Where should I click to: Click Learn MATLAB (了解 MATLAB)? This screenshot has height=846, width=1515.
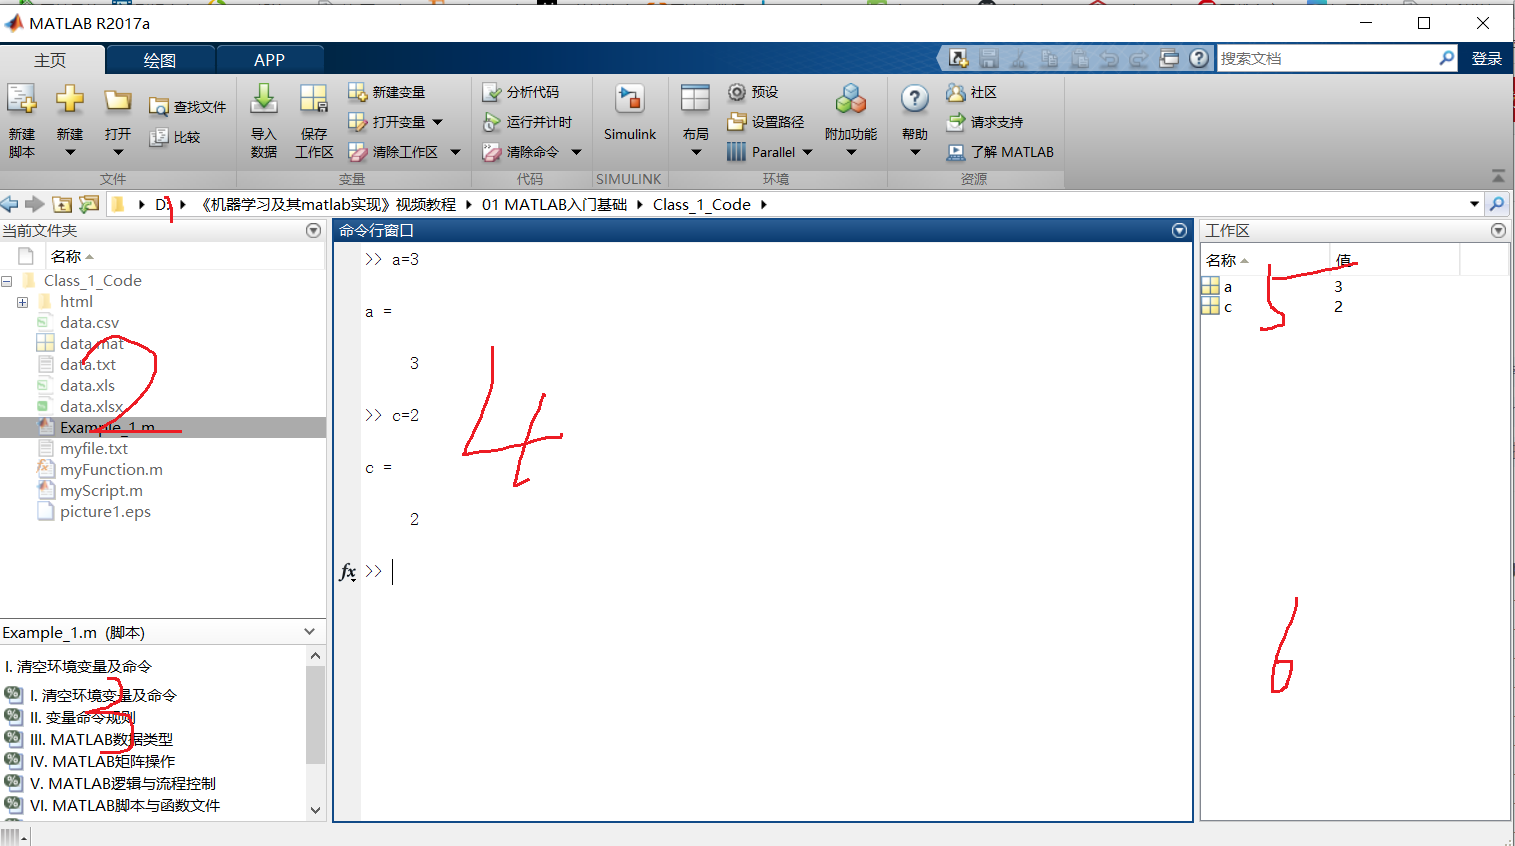tap(1000, 152)
